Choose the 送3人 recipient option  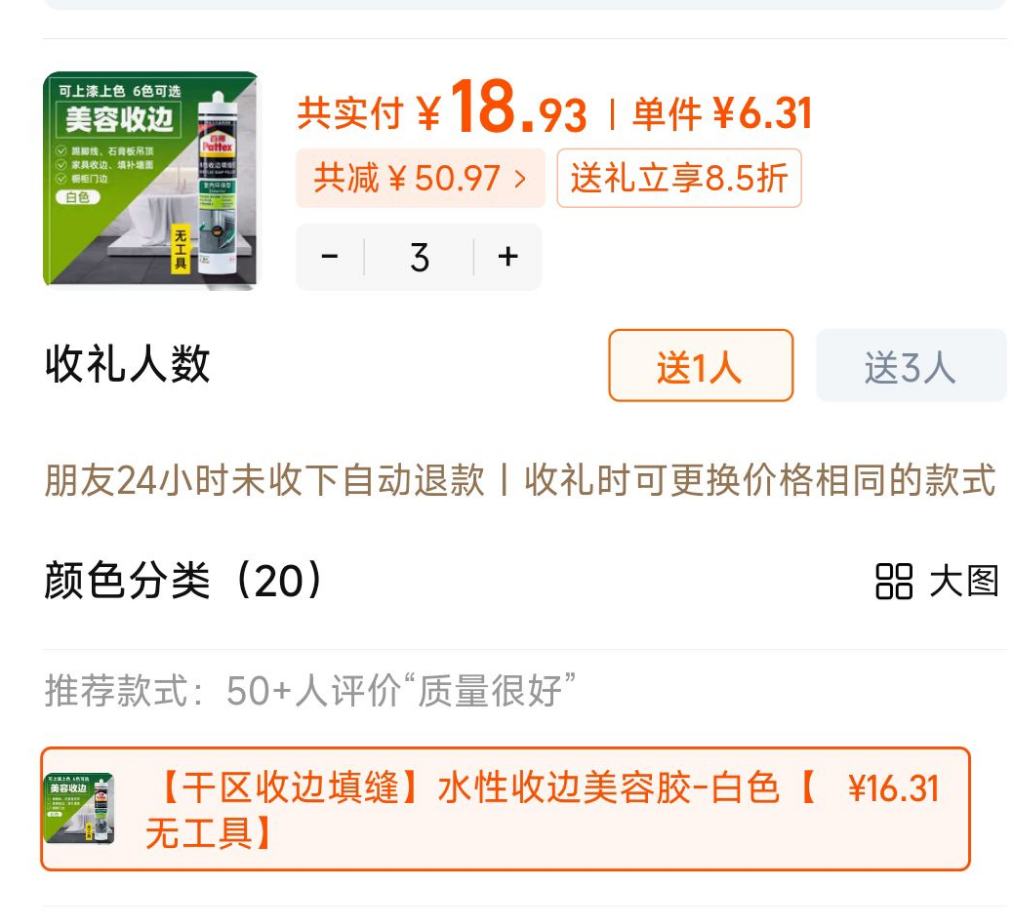911,365
